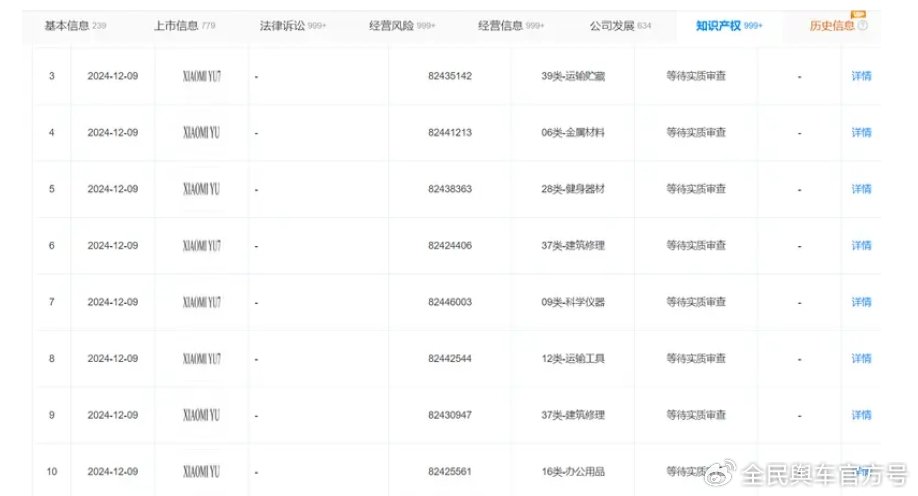
Task: Click the XIAOMI YU trademark image in row 4
Action: [x=203, y=132]
